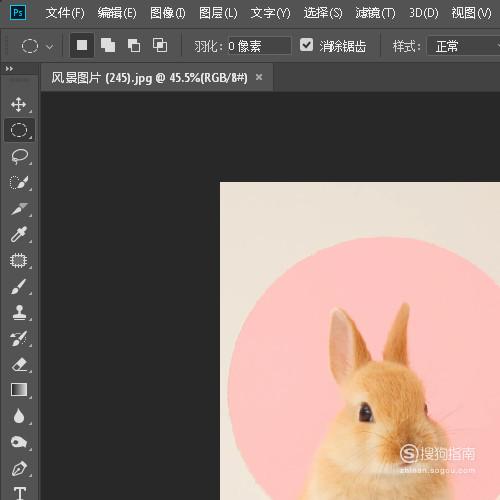The width and height of the screenshot is (500, 500).
Task: Select the Sponge tool icon
Action: [x=19, y=442]
